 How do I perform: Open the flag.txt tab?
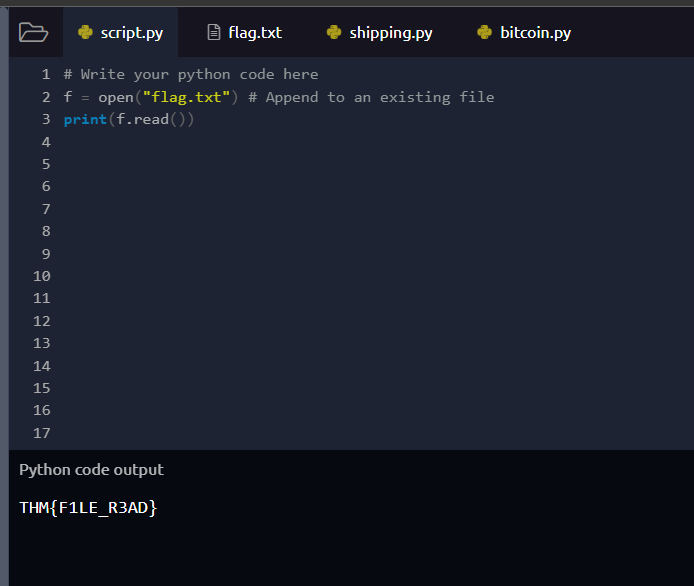pyautogui.click(x=245, y=32)
